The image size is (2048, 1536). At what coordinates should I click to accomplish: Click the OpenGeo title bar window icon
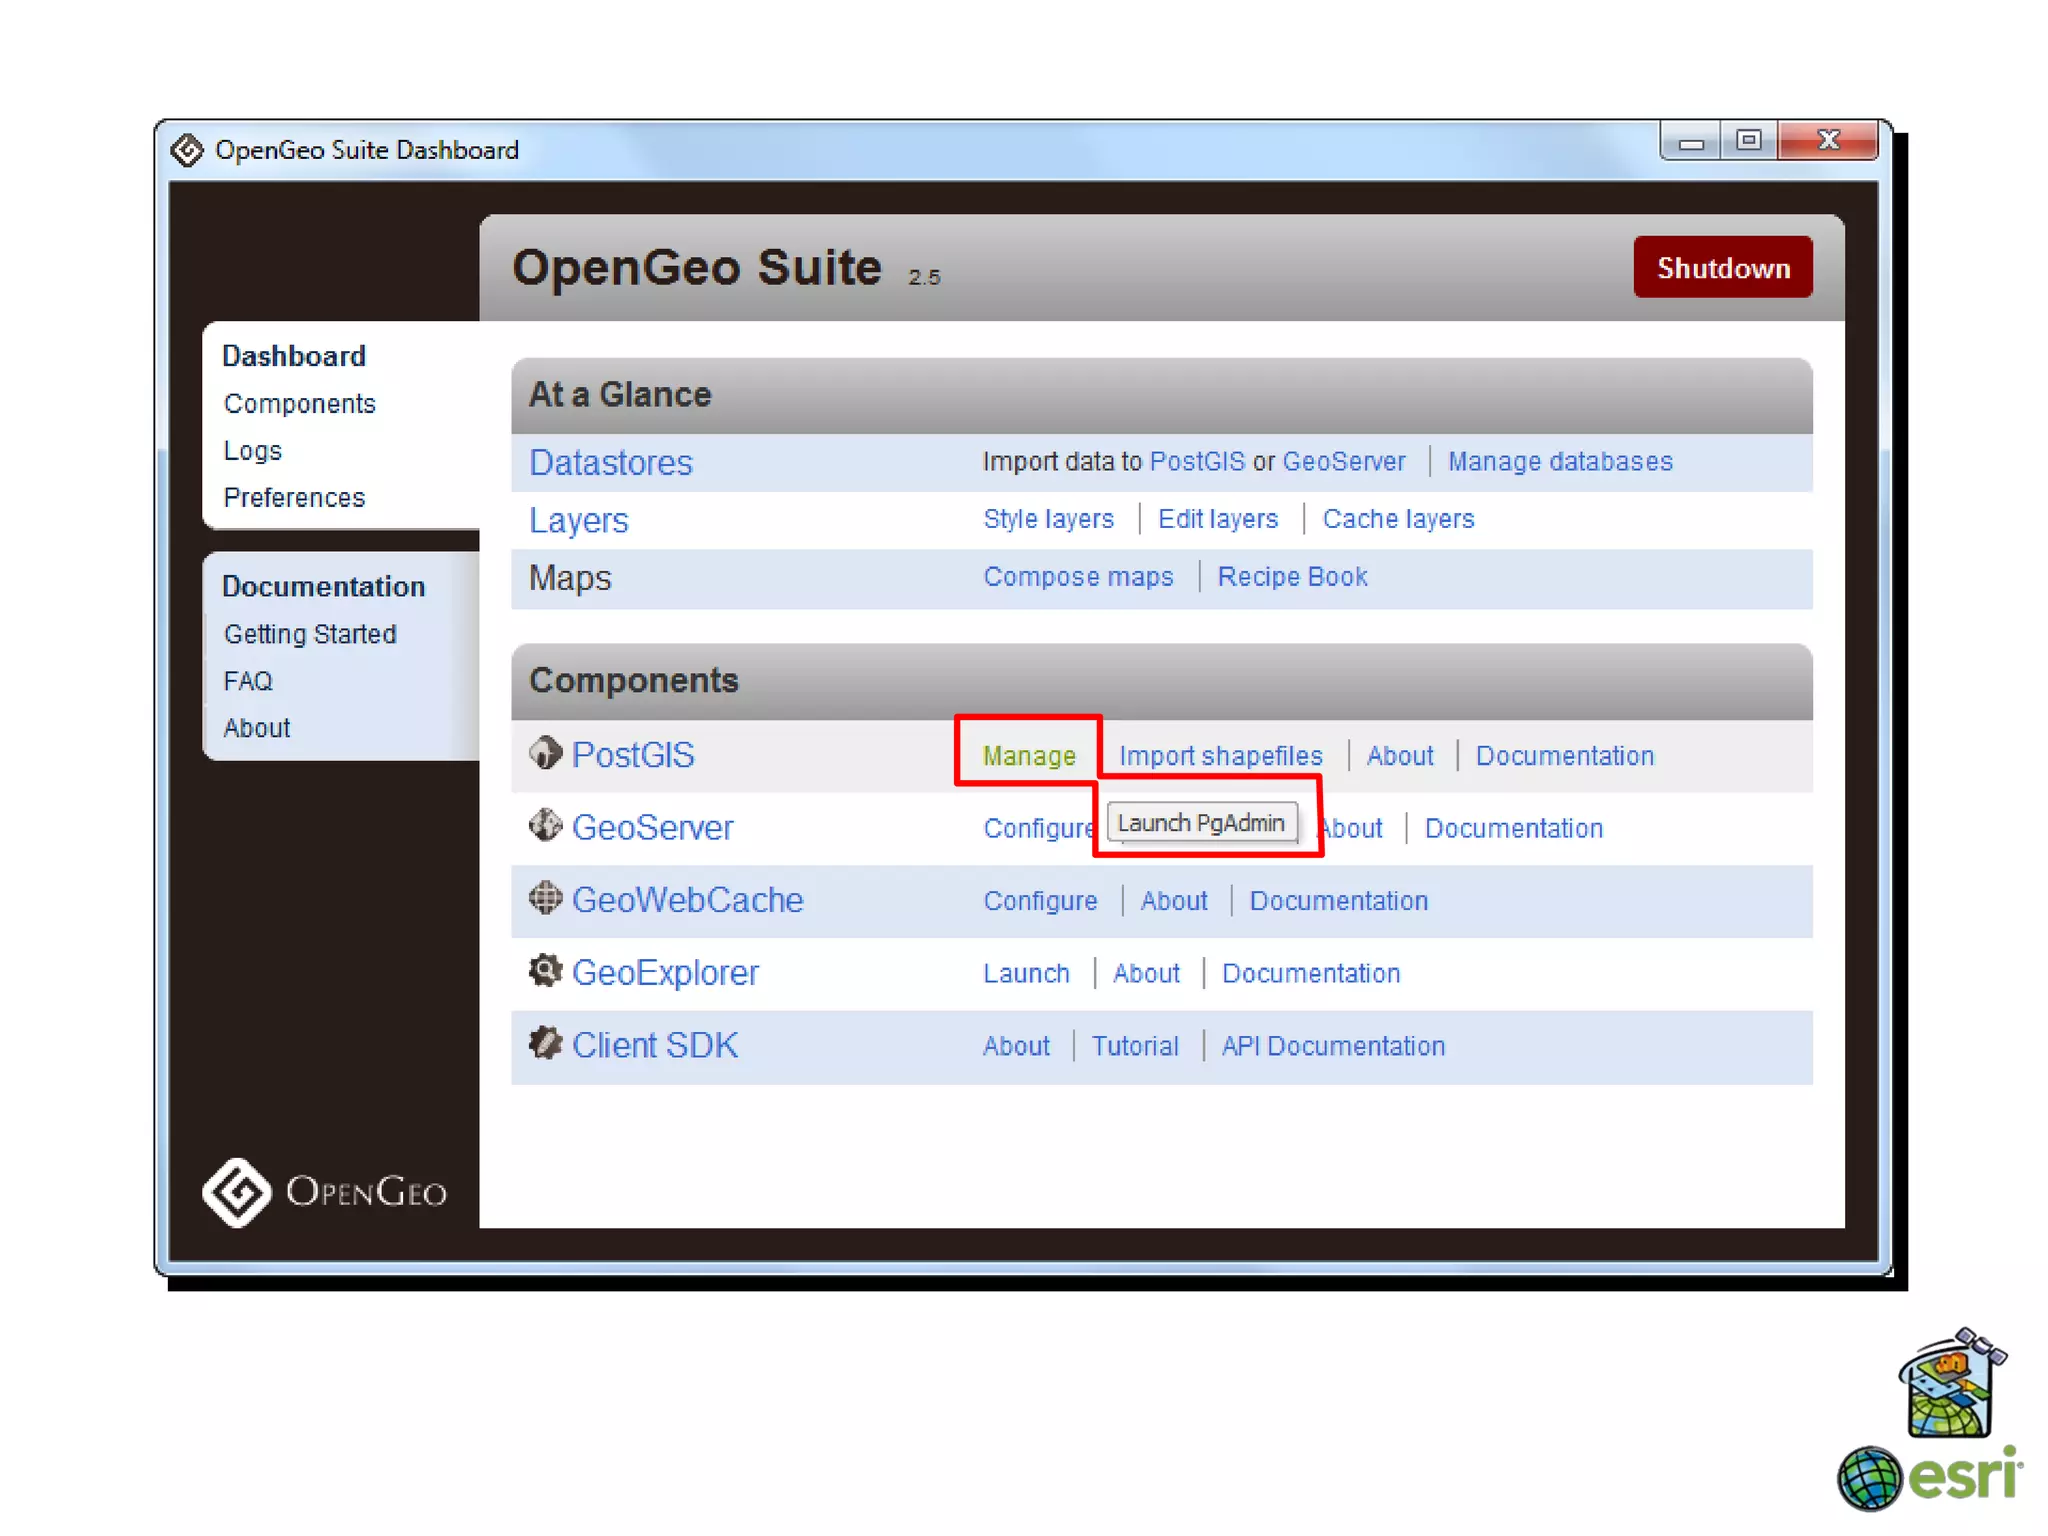click(x=187, y=150)
